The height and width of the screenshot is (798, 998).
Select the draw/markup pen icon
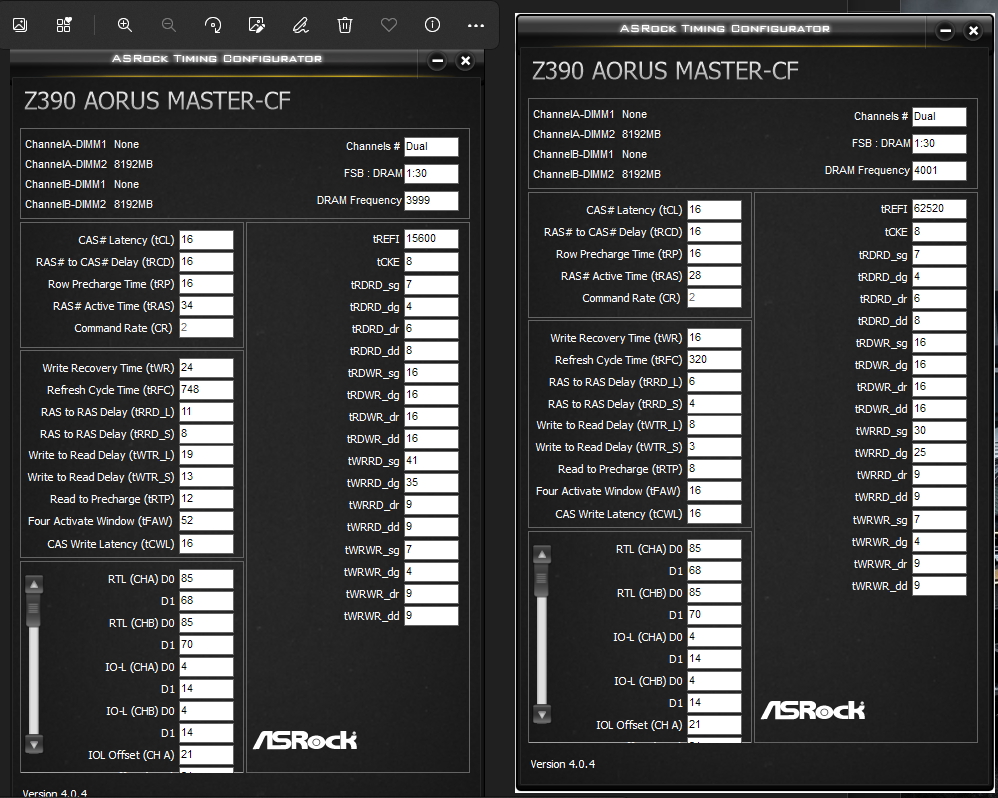300,25
